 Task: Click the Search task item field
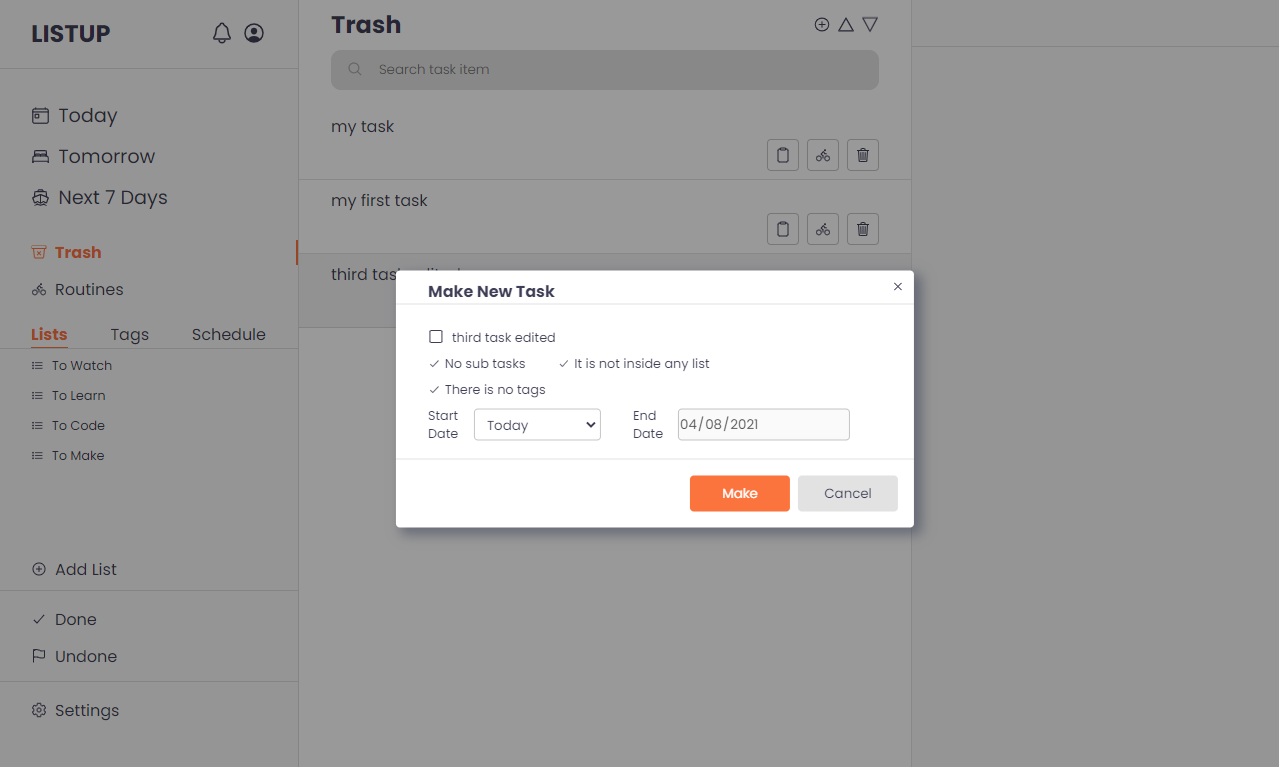point(605,70)
